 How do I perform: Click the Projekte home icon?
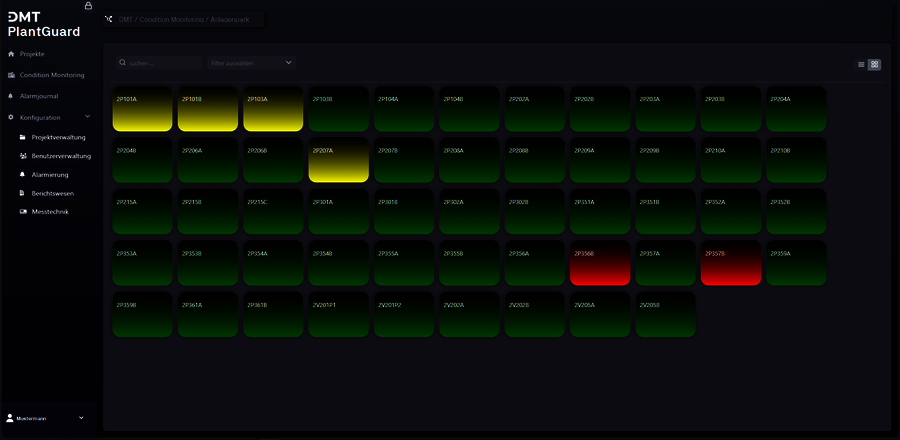tap(11, 53)
